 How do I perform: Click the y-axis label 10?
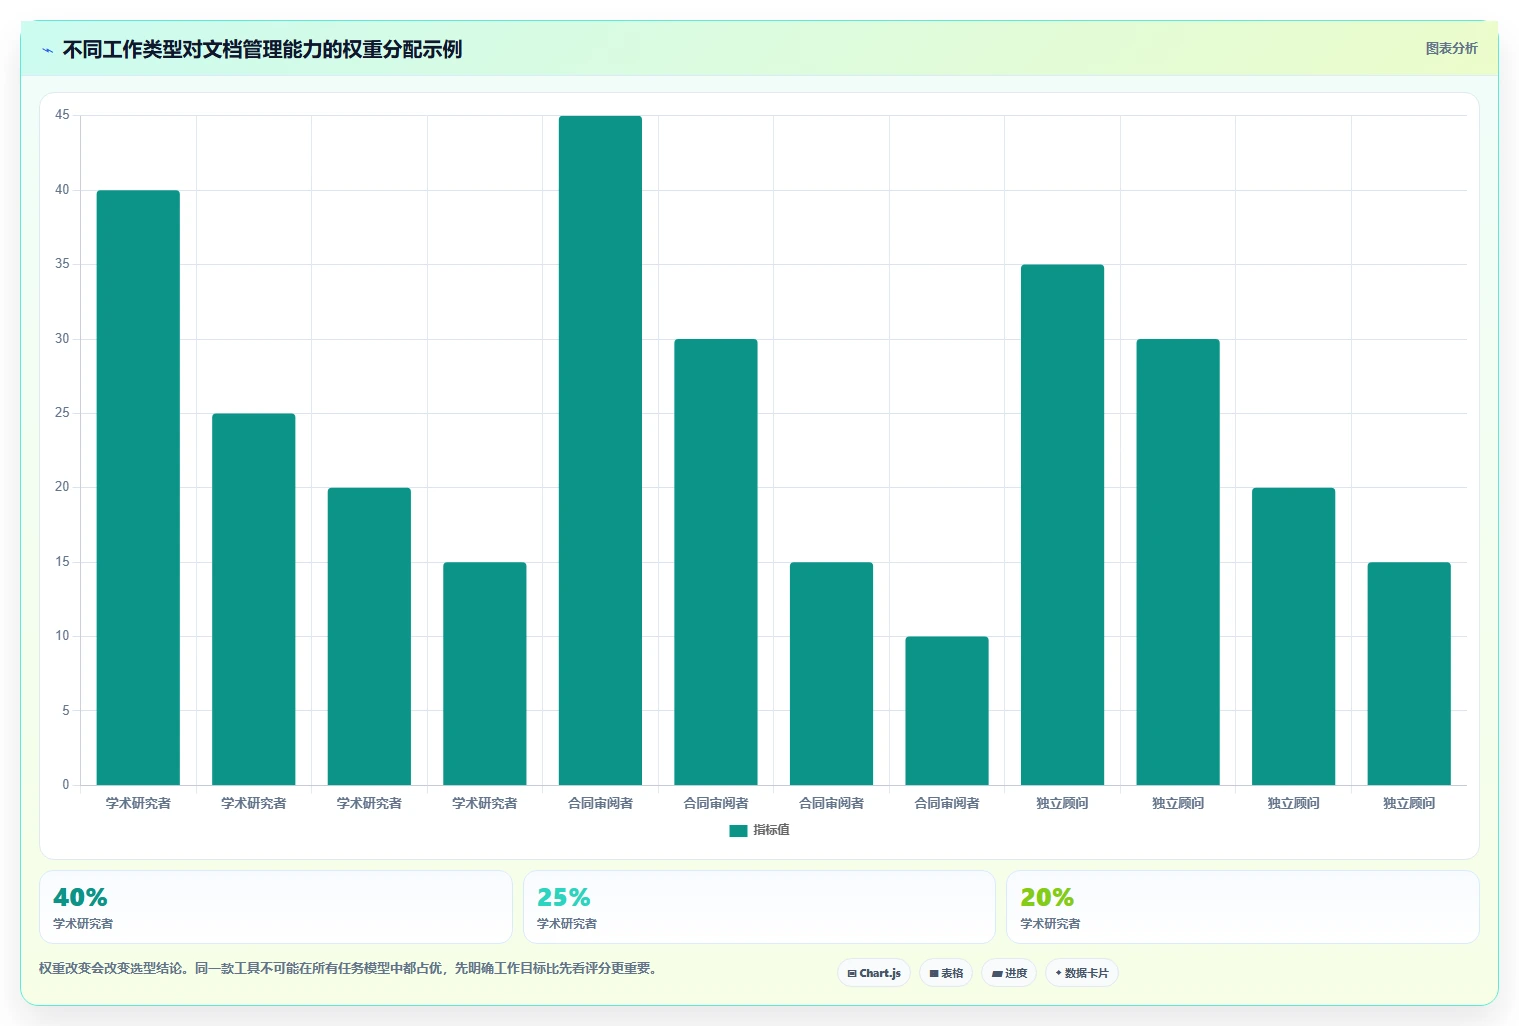coord(62,636)
